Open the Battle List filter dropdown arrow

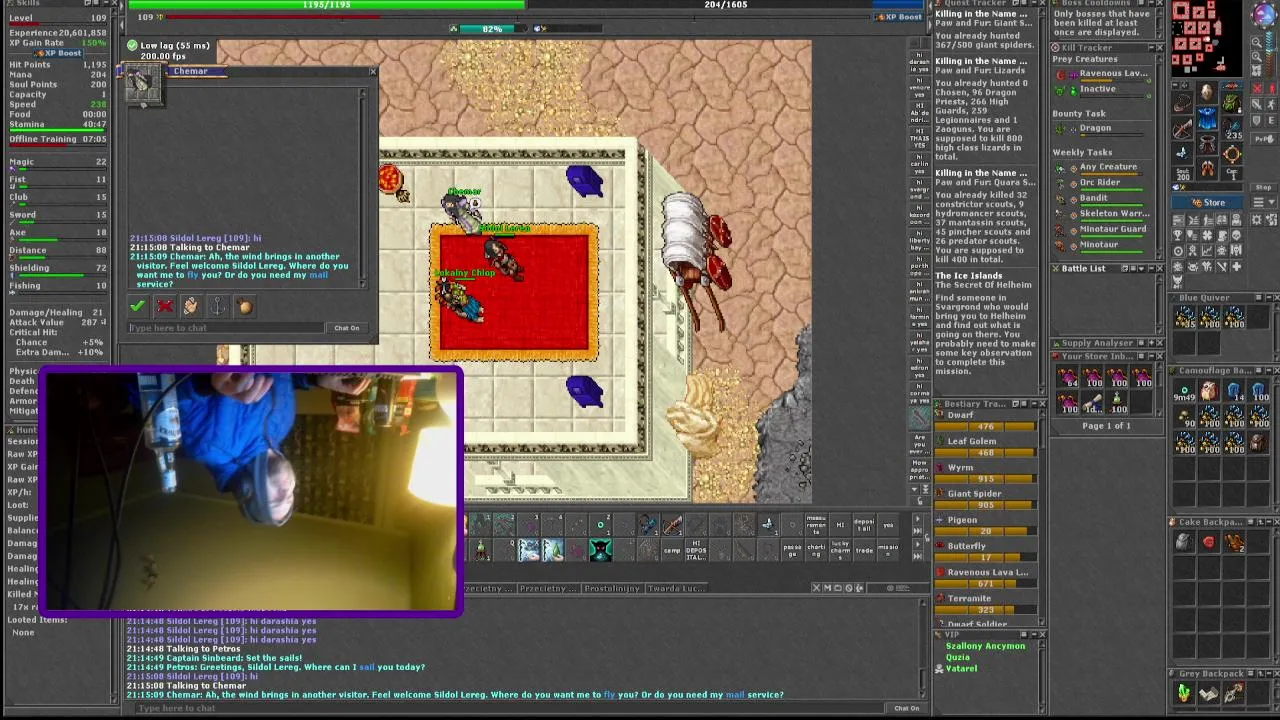1142,269
